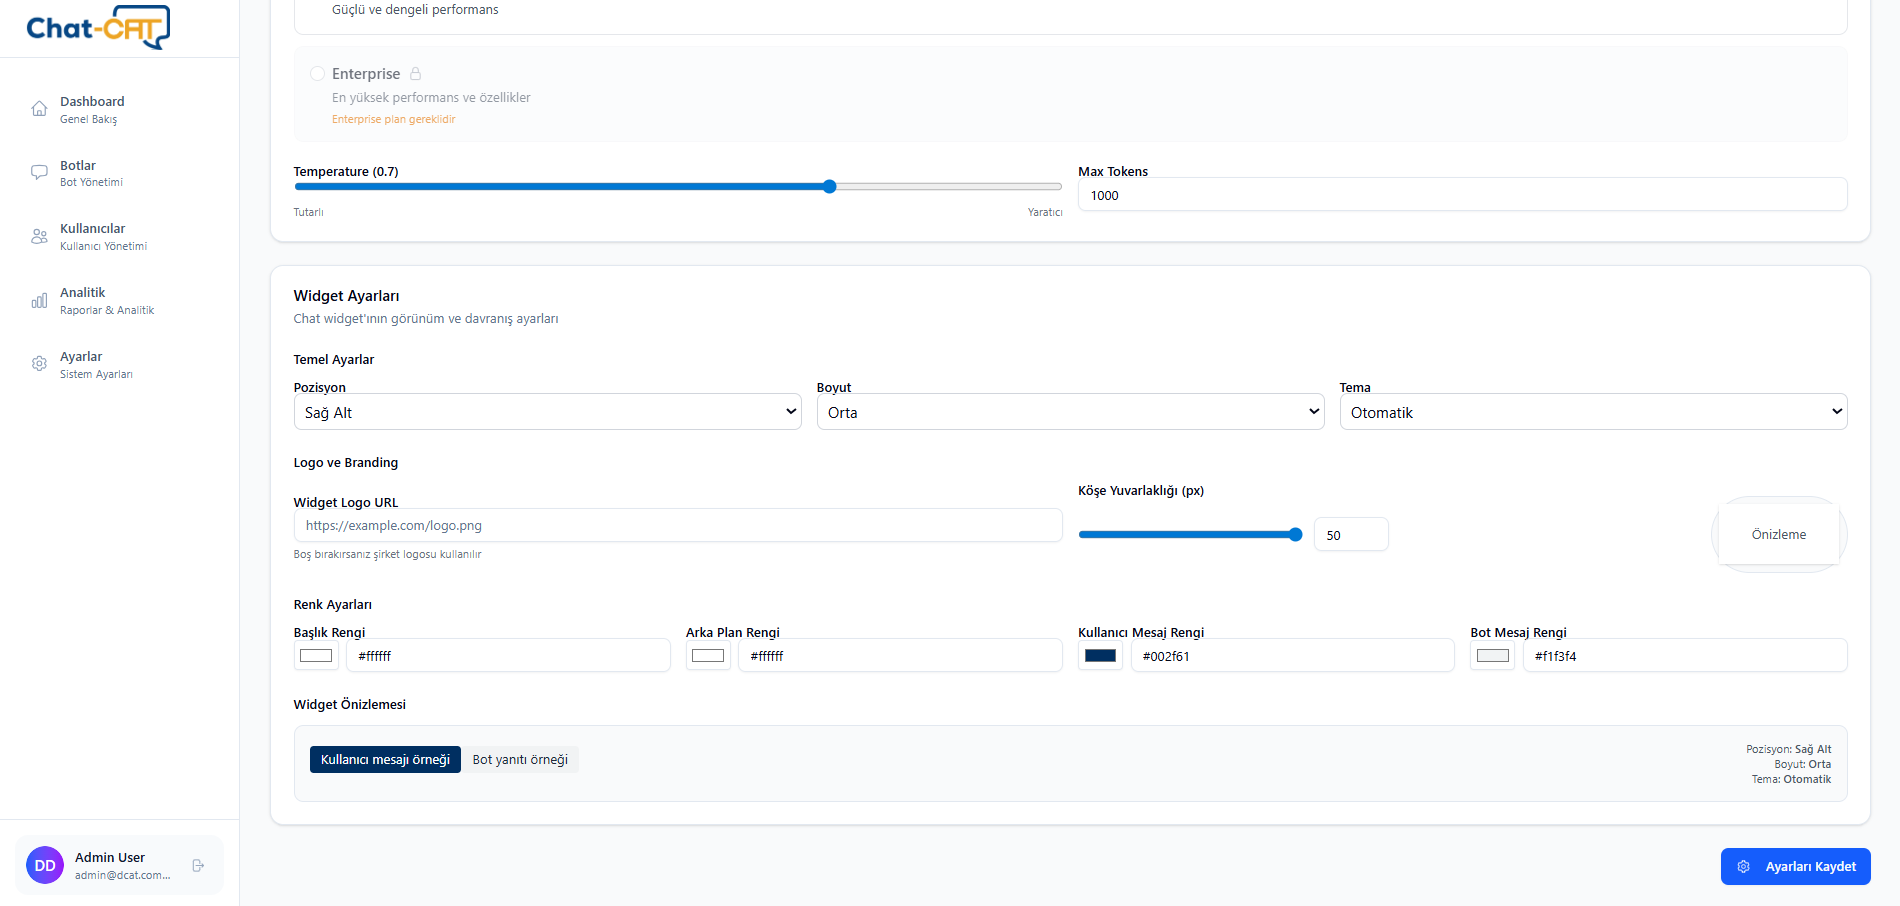
Task: Click the Chat-CAT logo
Action: click(x=97, y=27)
